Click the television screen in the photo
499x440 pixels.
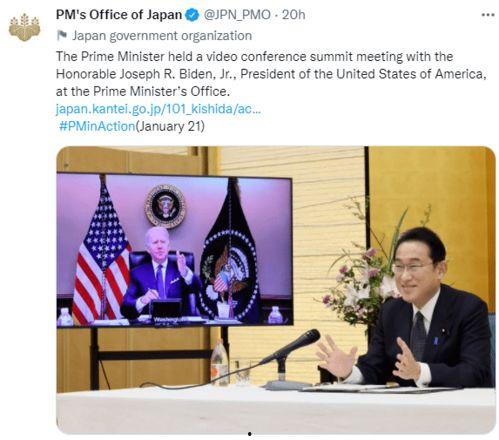click(x=175, y=250)
